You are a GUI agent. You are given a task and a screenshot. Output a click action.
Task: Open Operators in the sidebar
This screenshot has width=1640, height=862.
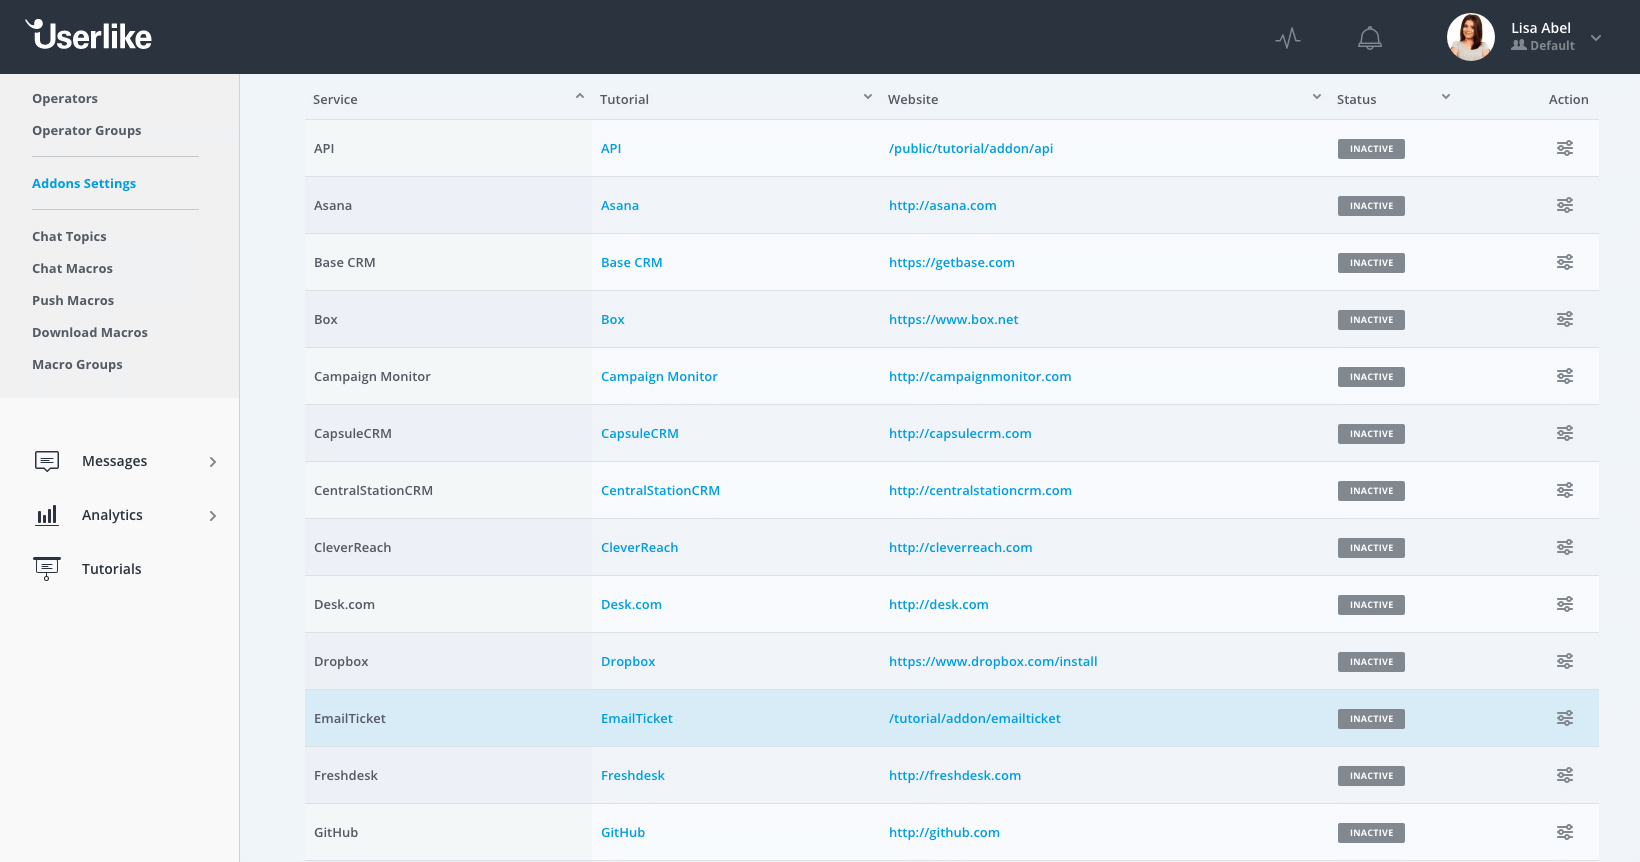click(65, 99)
